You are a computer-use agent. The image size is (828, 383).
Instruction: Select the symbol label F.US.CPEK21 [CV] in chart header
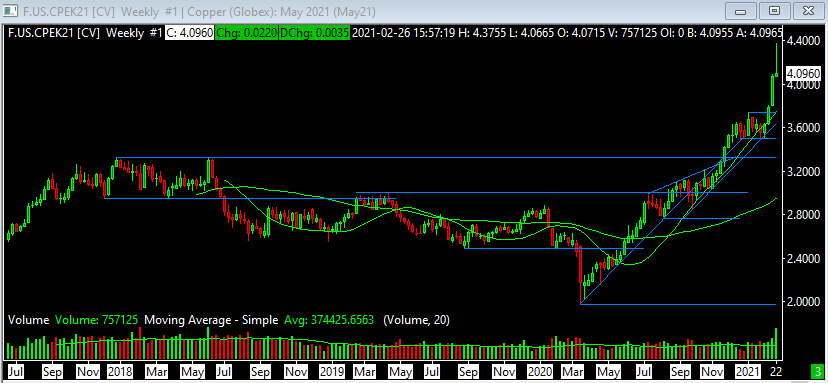53,33
